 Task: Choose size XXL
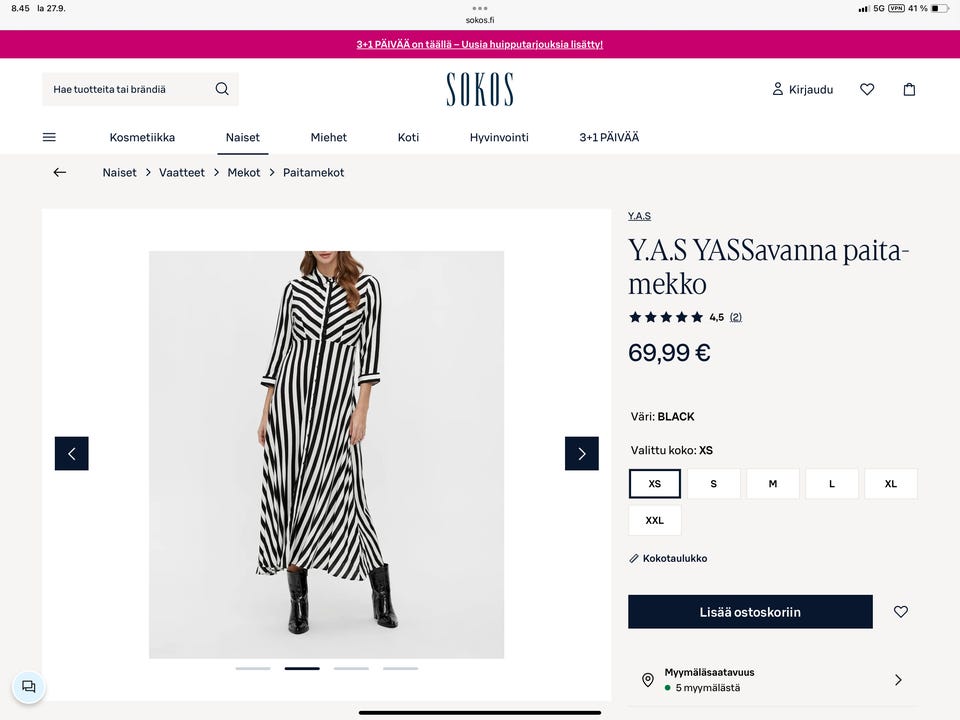tap(654, 520)
